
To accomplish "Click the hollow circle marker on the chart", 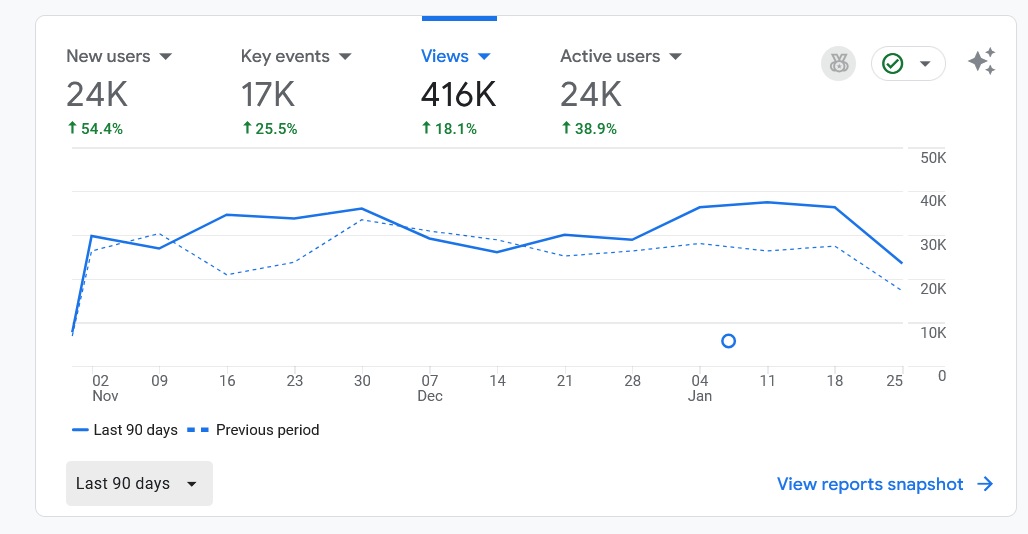I will 728,341.
